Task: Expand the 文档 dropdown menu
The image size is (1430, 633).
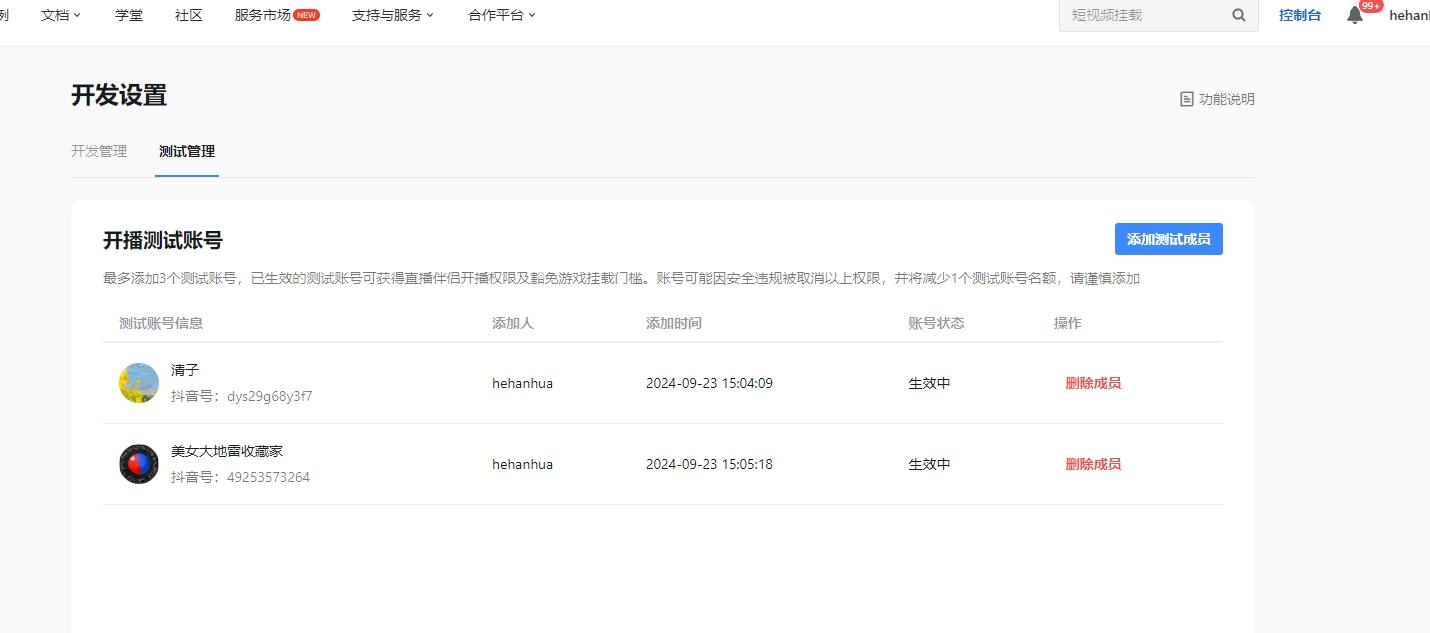Action: click(61, 15)
